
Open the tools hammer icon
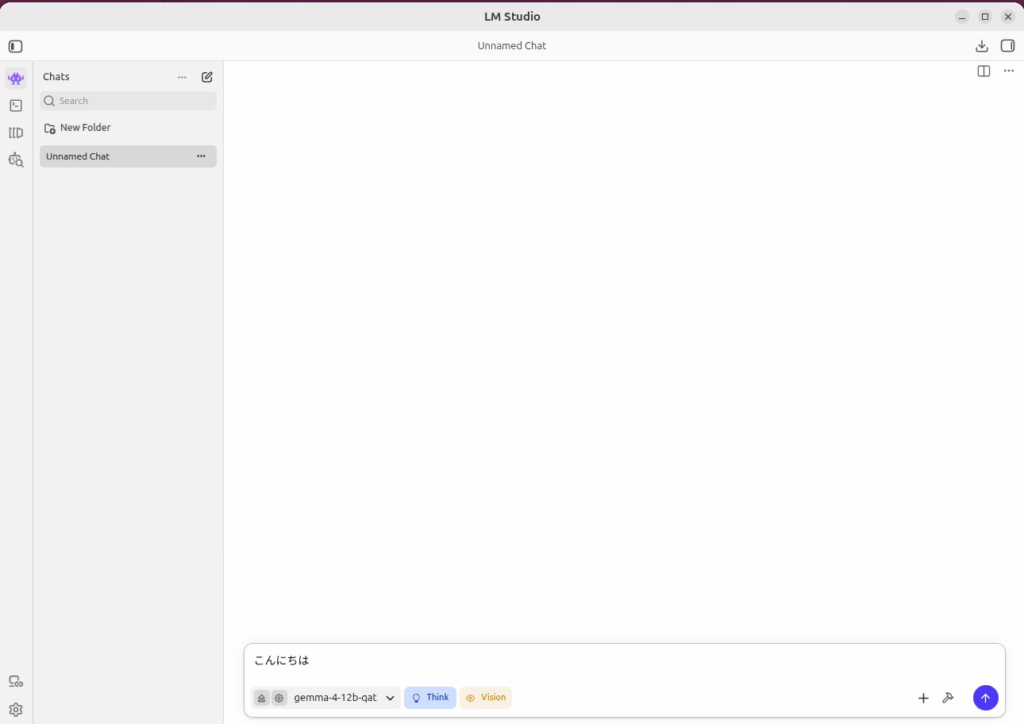948,698
